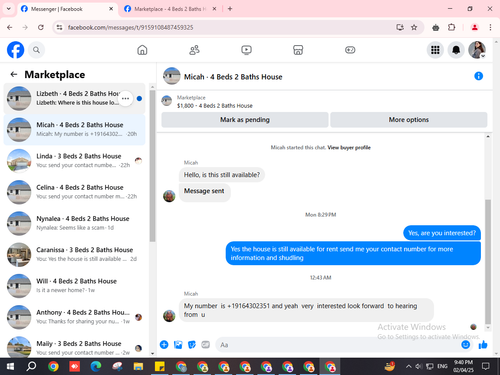The width and height of the screenshot is (500, 375).
Task: Open conversation info icon for Micah chat
Action: (x=478, y=76)
